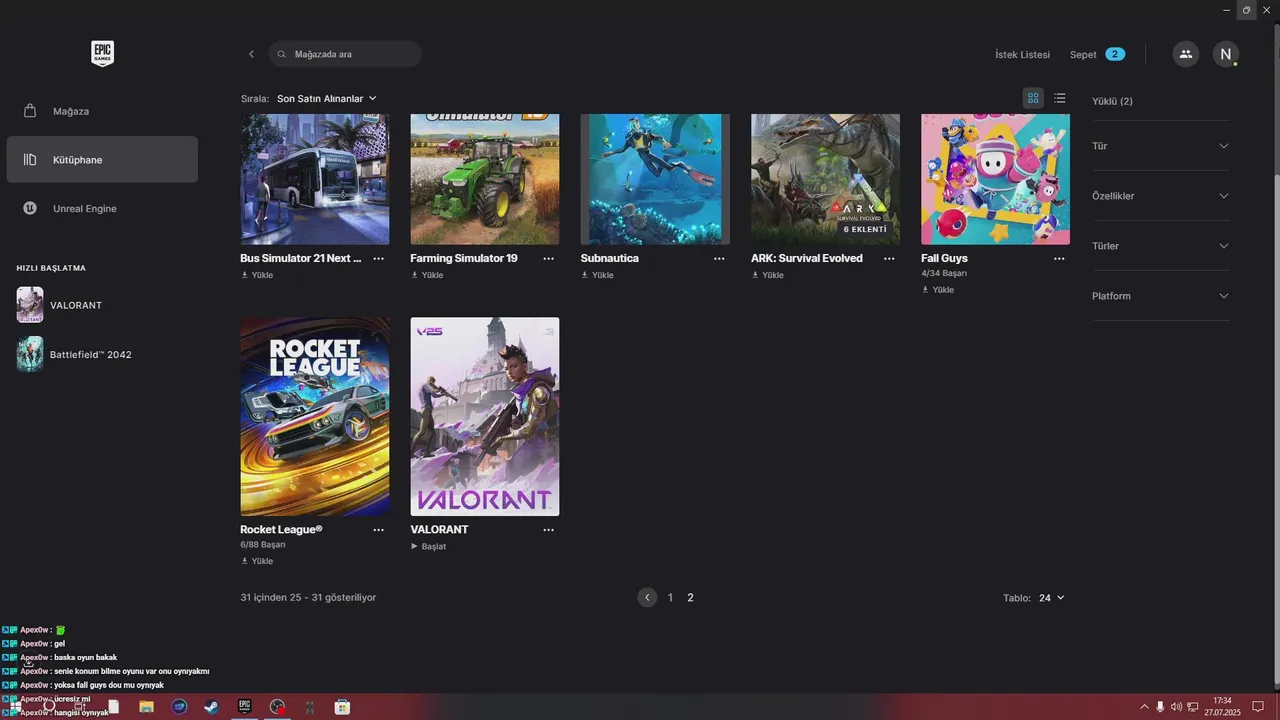
Task: Open Rocket League more options menu
Action: [378, 529]
